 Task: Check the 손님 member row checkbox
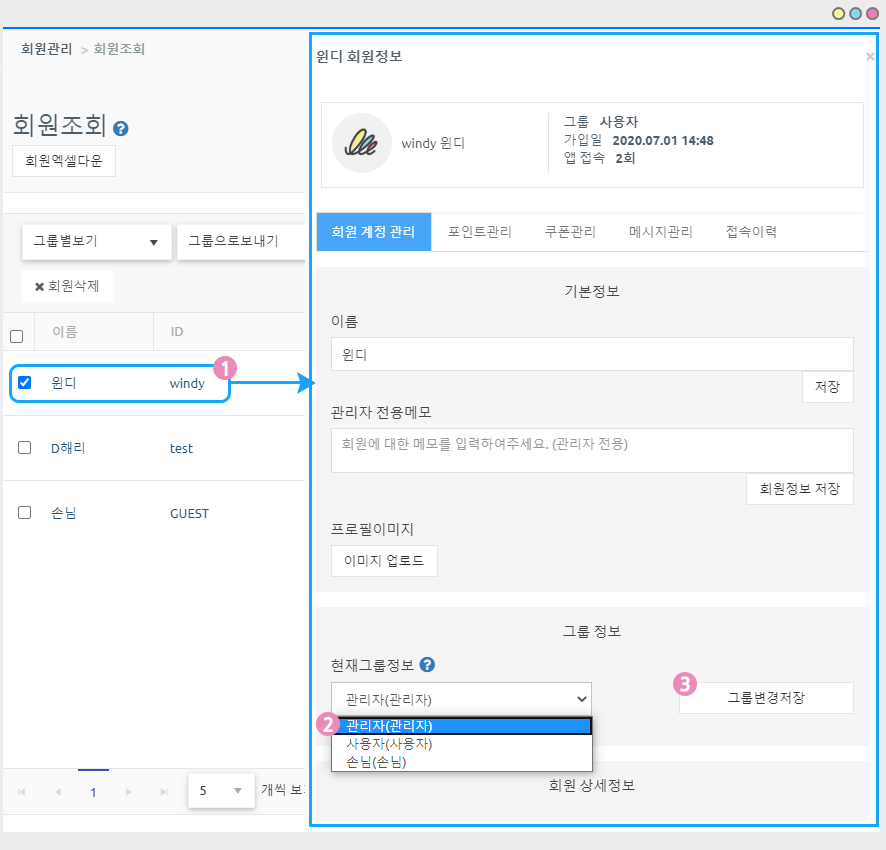25,513
